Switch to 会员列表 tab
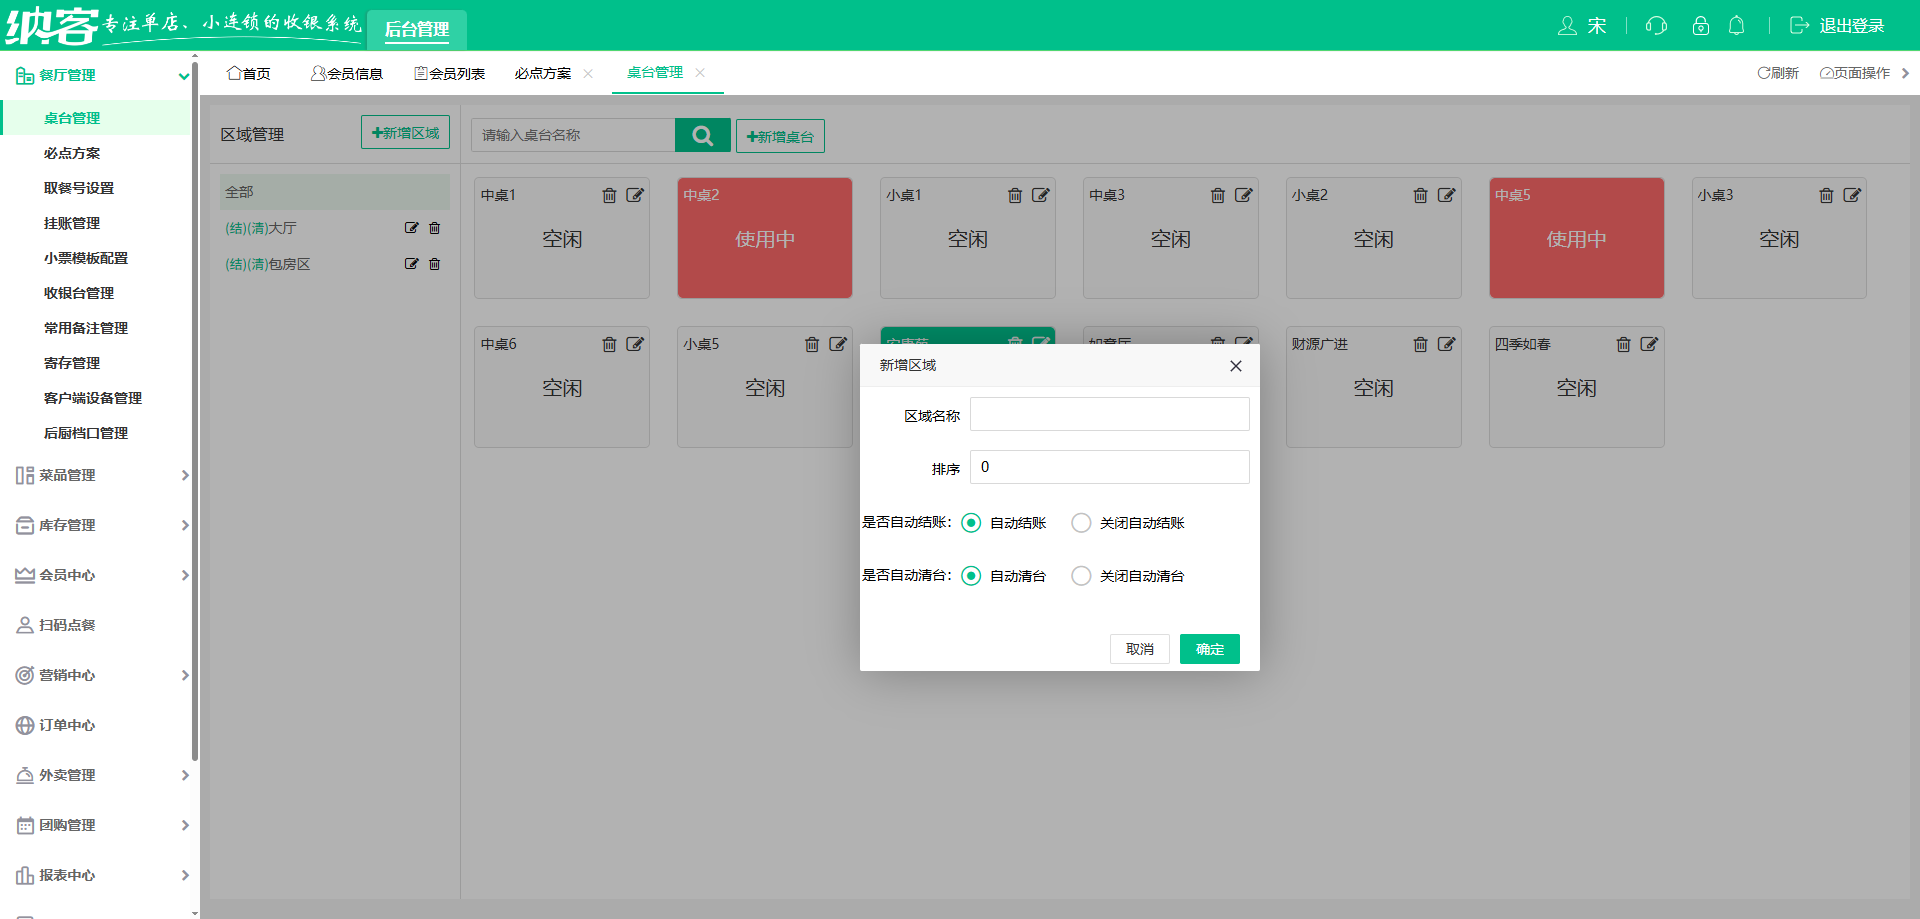Viewport: 1920px width, 919px height. 450,74
